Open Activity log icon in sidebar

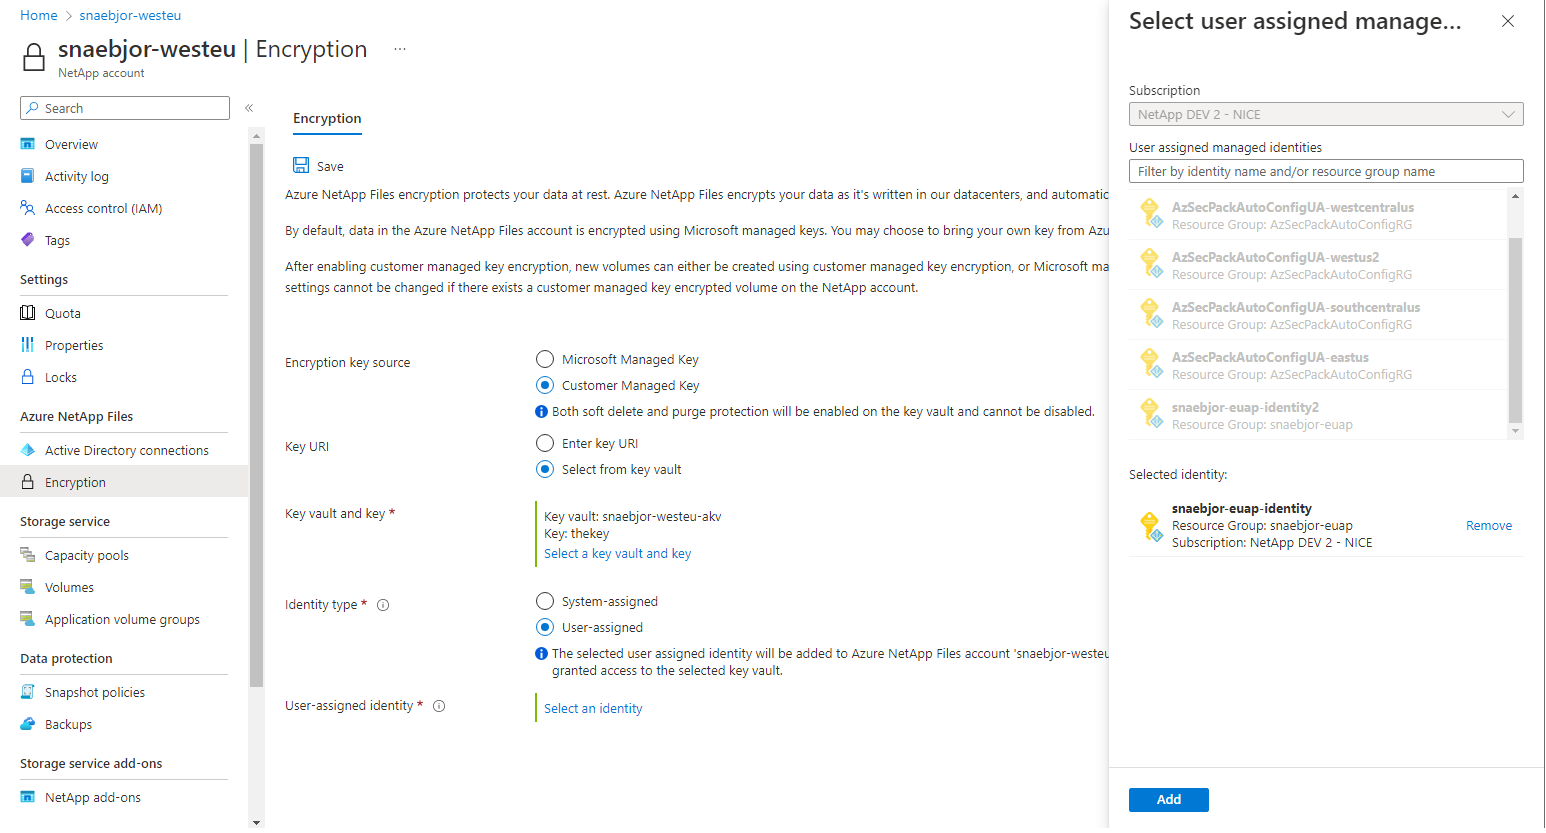28,176
